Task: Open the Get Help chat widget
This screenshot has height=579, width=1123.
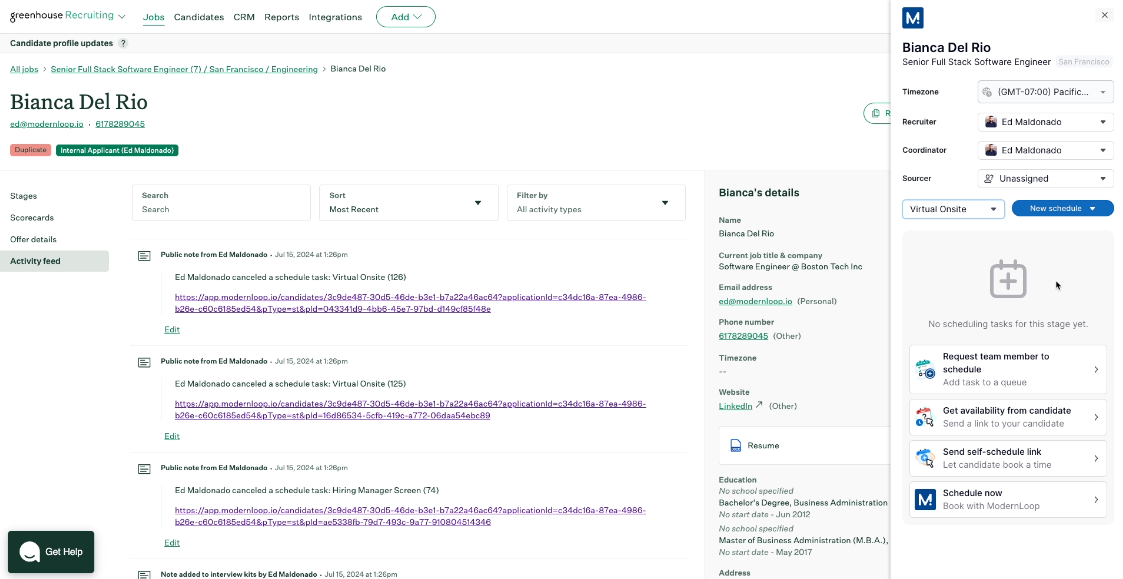Action: click(50, 552)
